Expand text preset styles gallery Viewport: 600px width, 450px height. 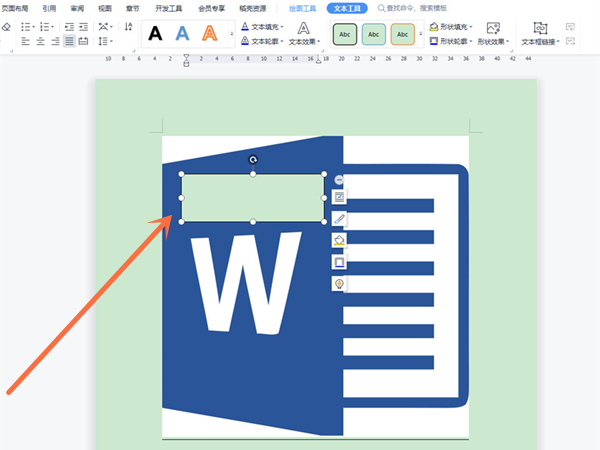coord(232,34)
